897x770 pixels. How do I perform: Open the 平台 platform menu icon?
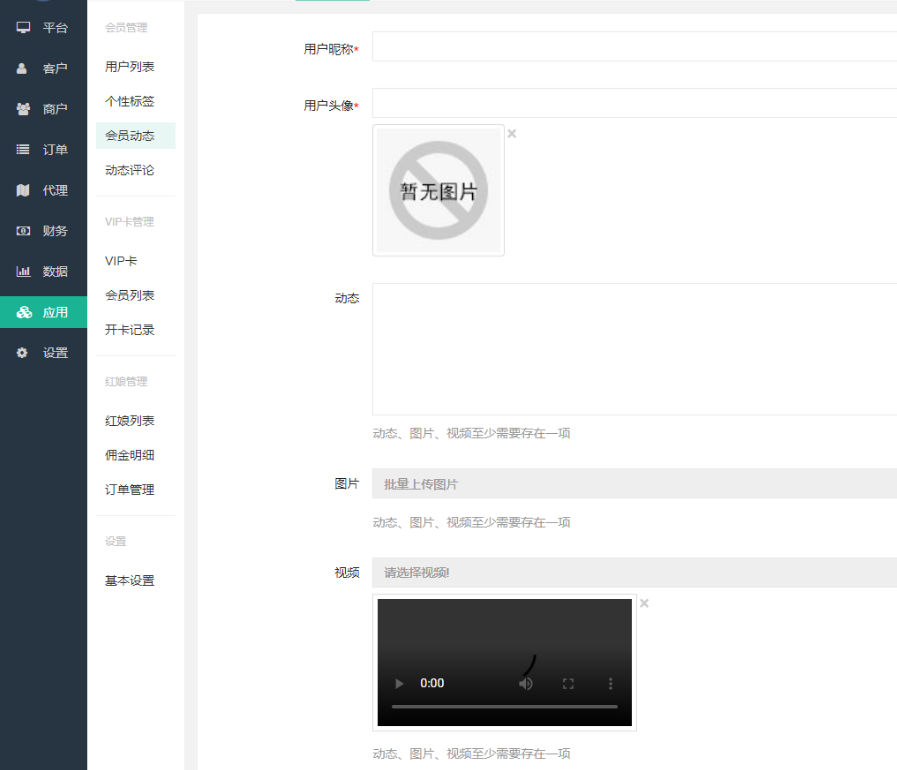23,27
